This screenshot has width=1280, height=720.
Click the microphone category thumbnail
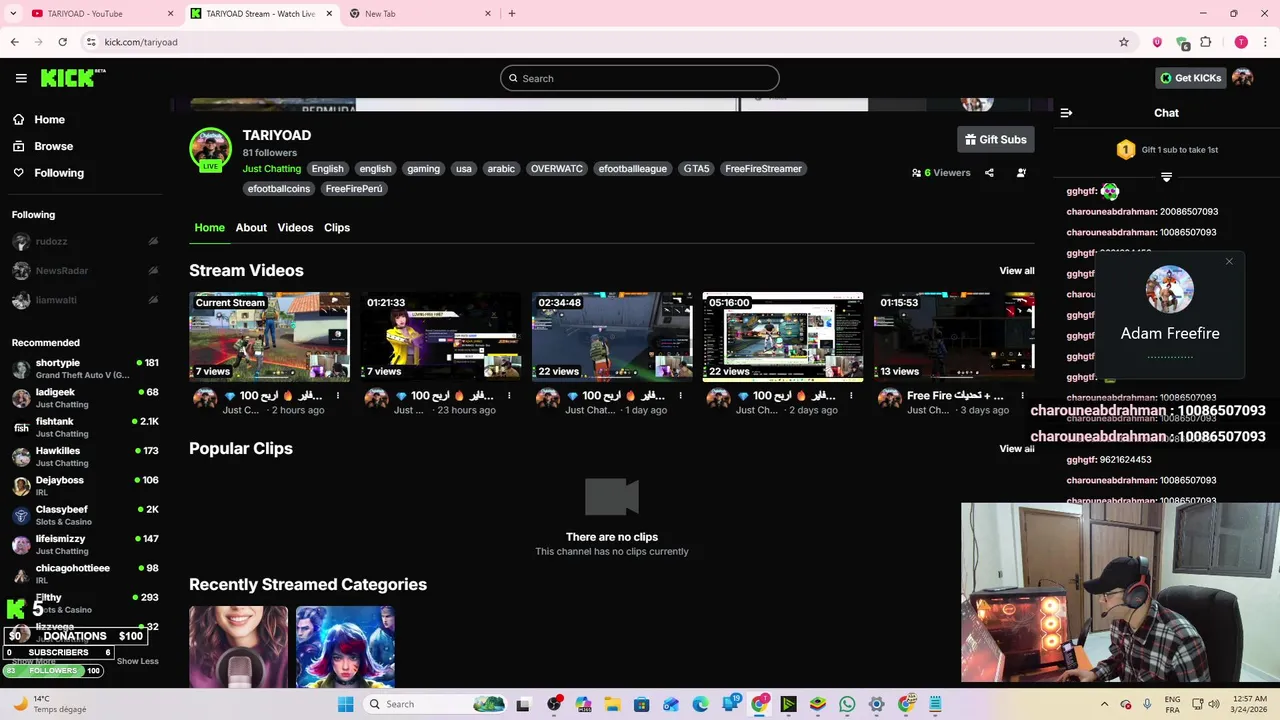(x=238, y=647)
